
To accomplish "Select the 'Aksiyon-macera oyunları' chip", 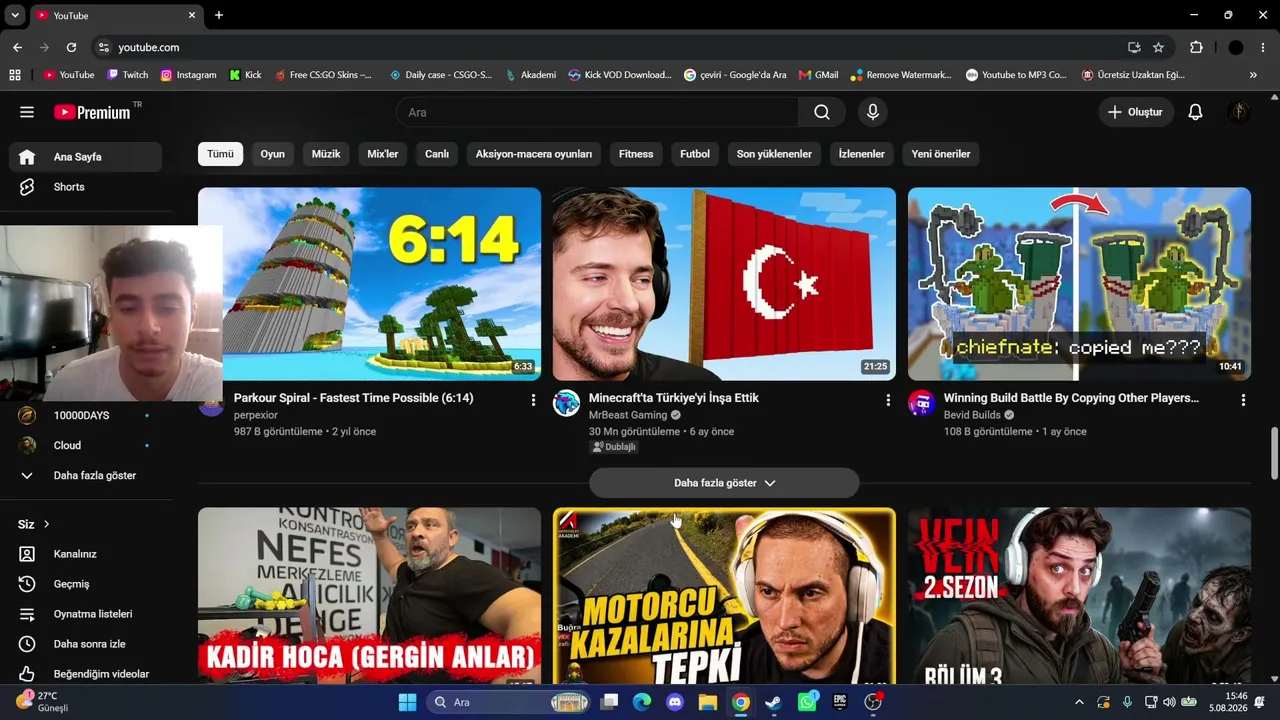I will [x=534, y=154].
